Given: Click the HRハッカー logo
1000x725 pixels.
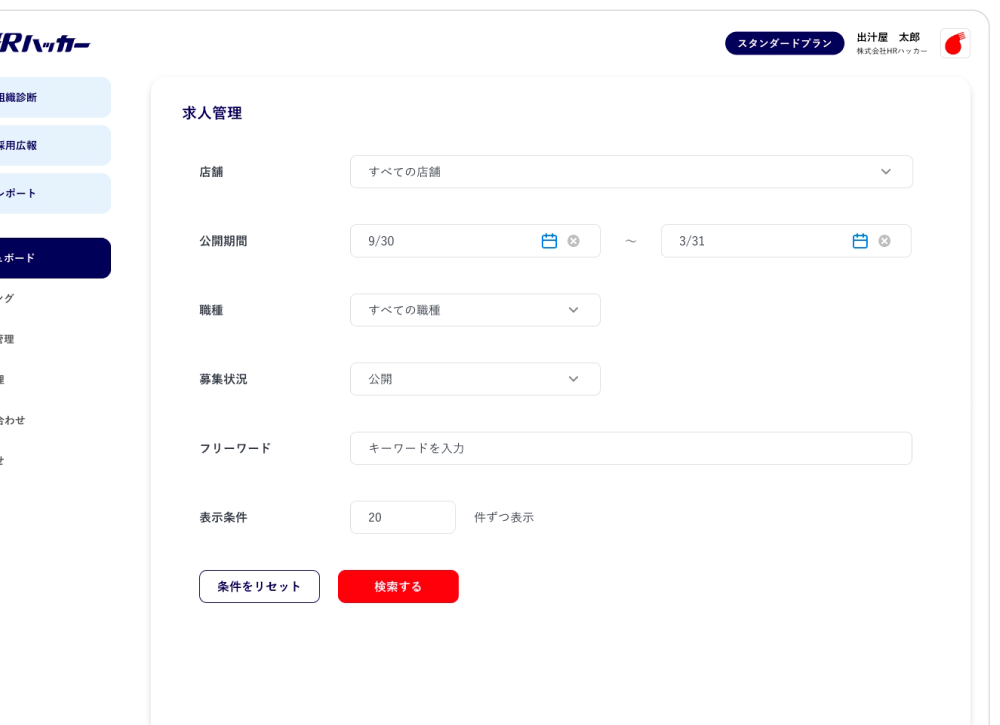Looking at the screenshot, I should pyautogui.click(x=45, y=44).
